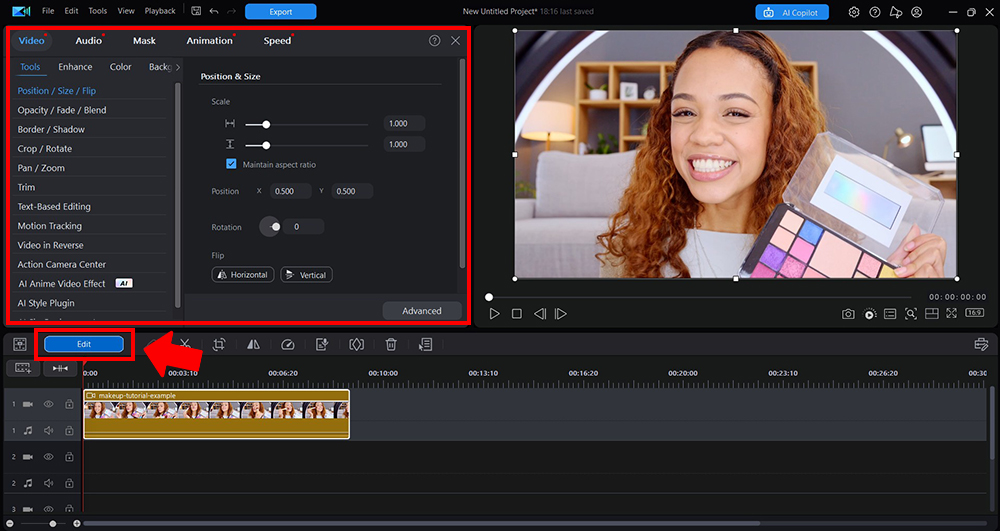
Task: Take a snapshot with the camera icon
Action: [848, 314]
